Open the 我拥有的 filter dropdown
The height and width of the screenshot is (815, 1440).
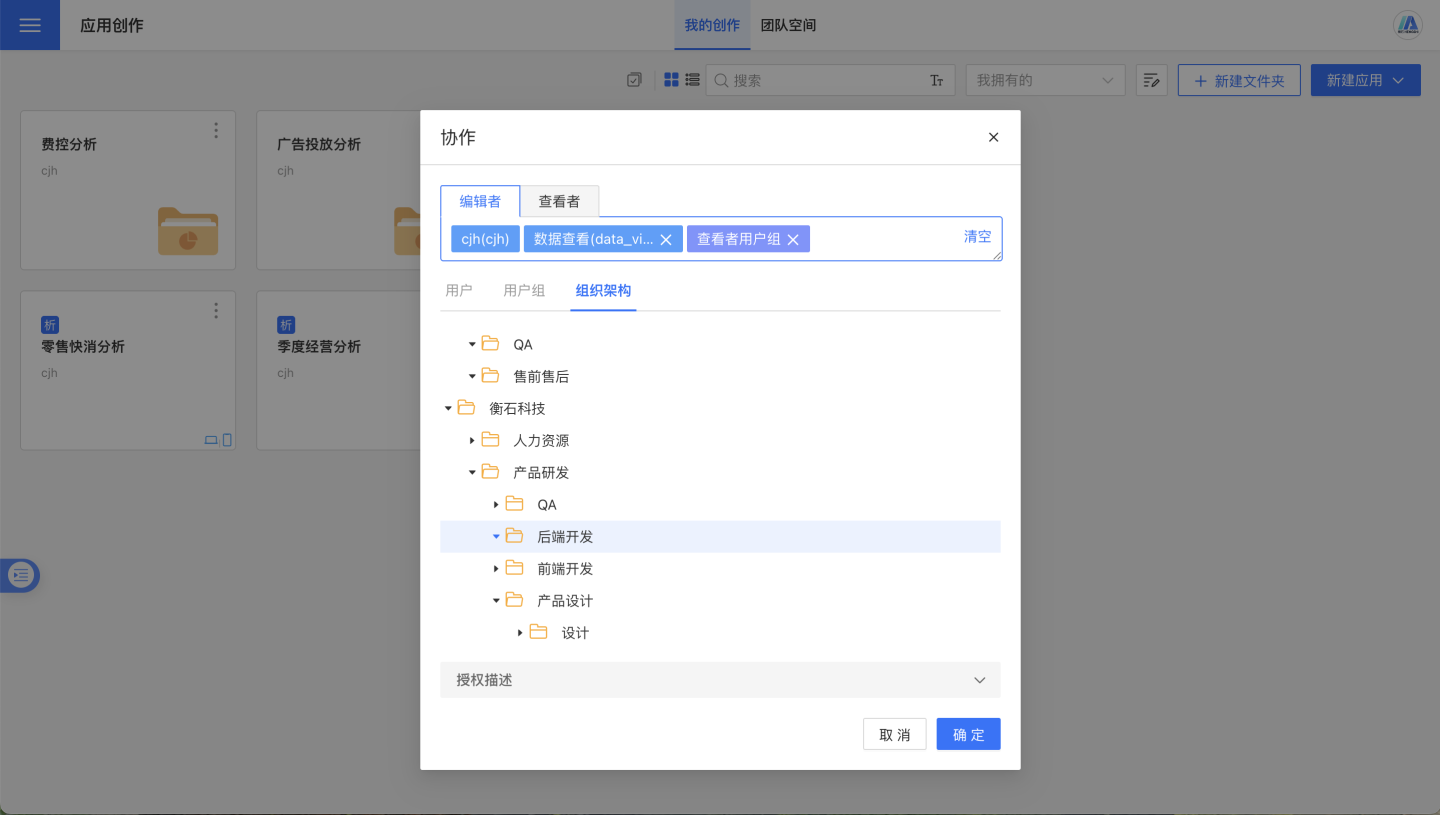(x=1045, y=80)
